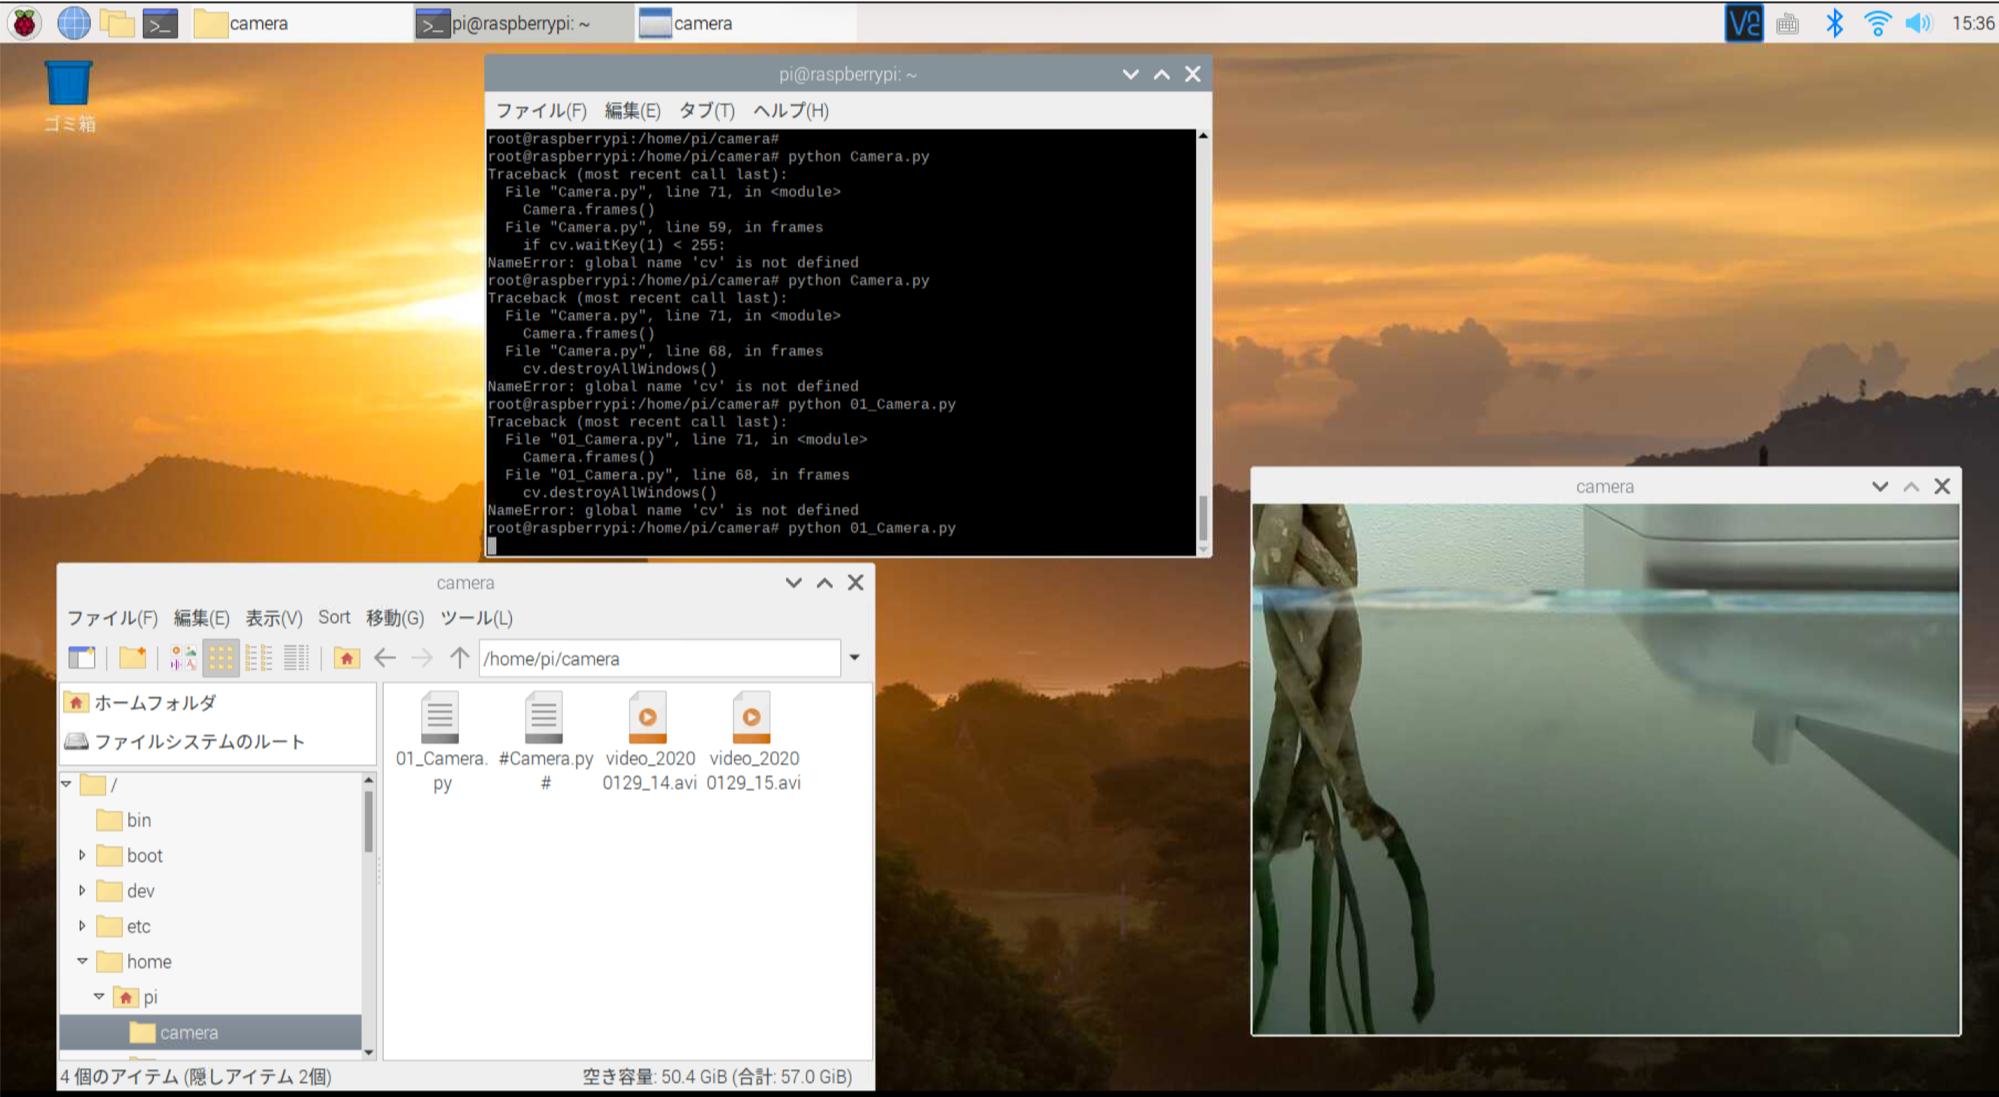The image size is (1999, 1097).
Task: Create a new folder
Action: [132, 657]
